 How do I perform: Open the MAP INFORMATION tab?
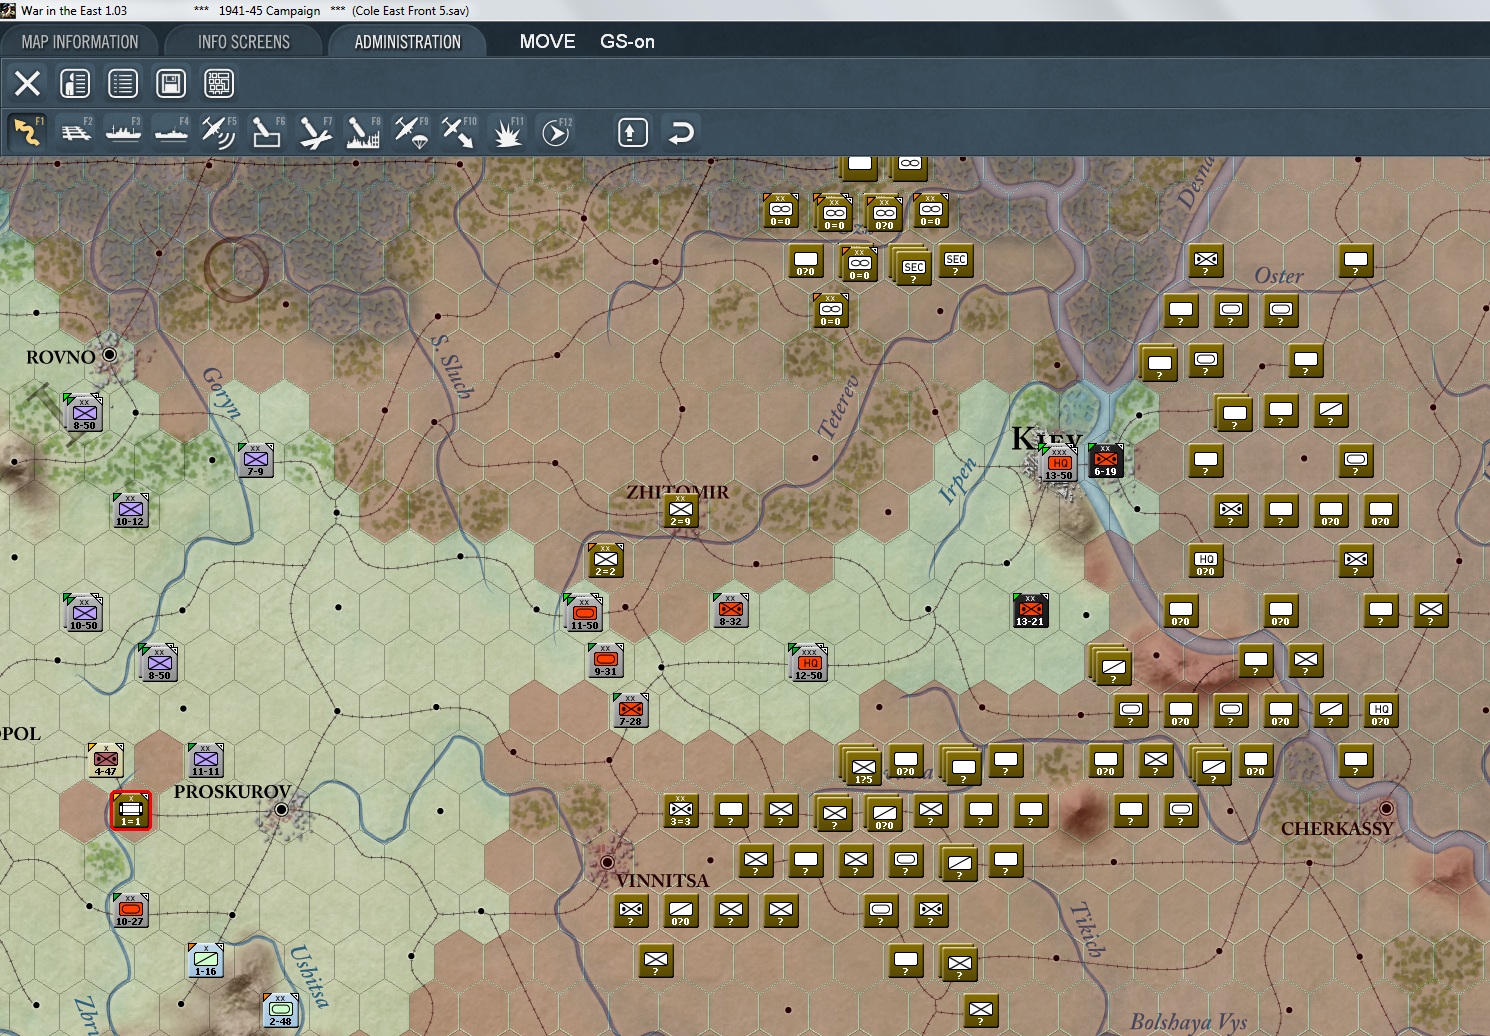(80, 42)
